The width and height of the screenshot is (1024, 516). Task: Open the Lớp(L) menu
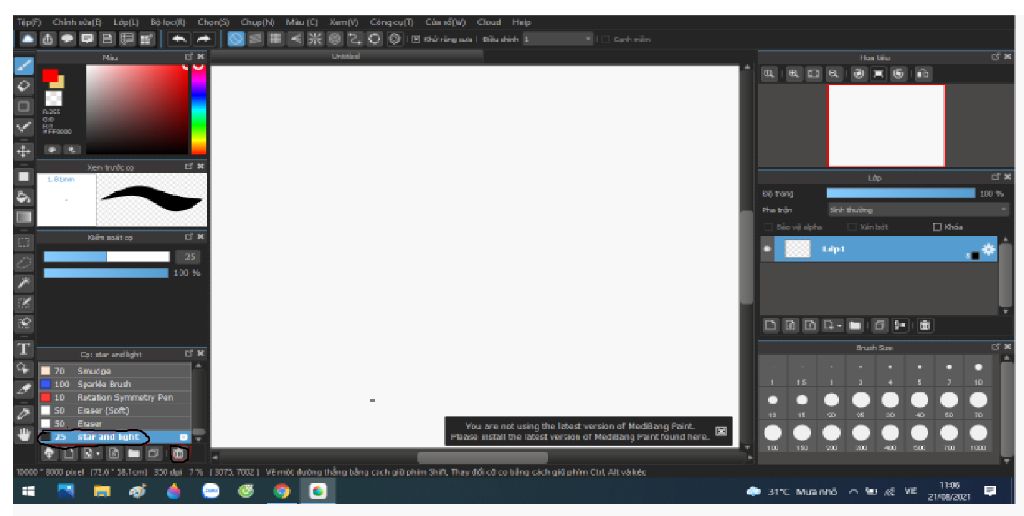coord(126,22)
